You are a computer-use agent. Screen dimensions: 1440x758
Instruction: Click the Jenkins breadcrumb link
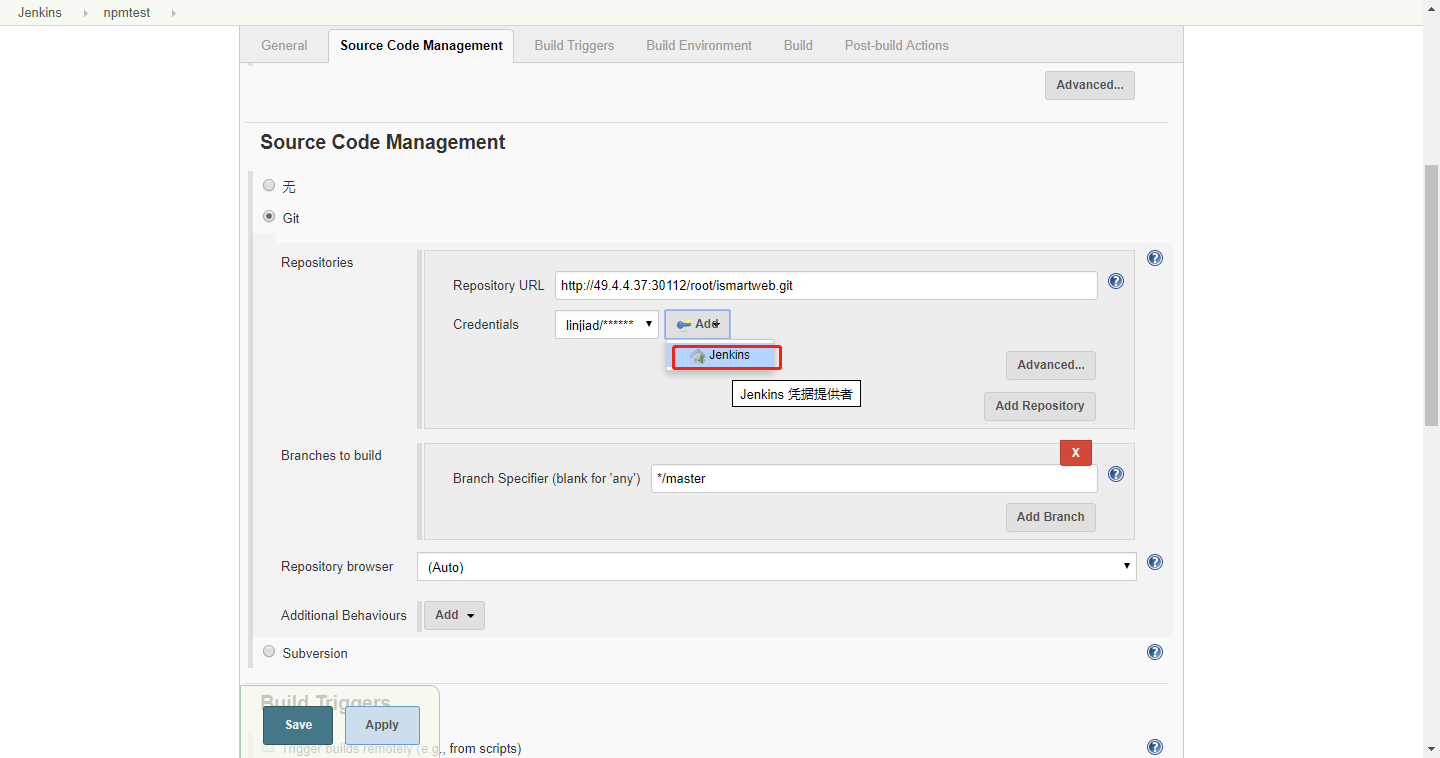pos(40,13)
